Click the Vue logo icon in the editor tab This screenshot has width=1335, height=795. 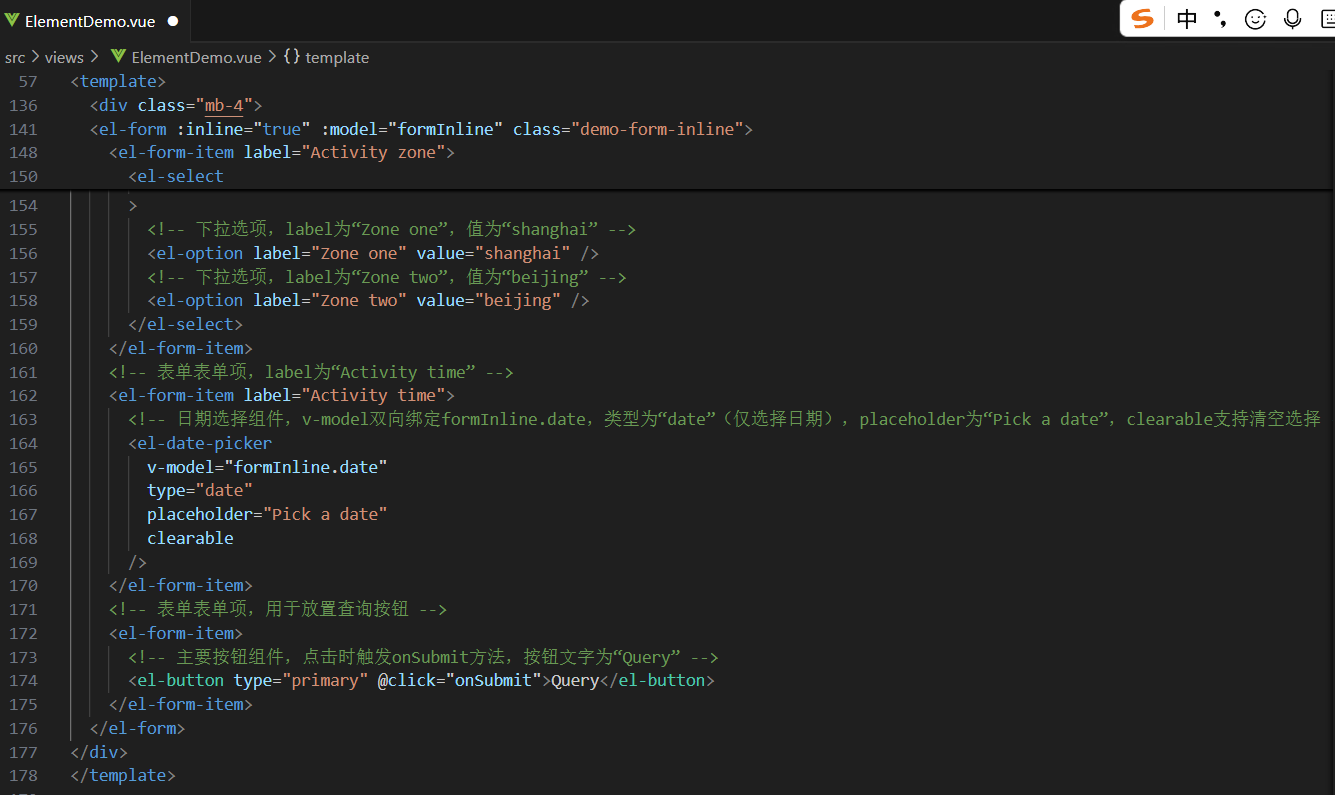12,20
